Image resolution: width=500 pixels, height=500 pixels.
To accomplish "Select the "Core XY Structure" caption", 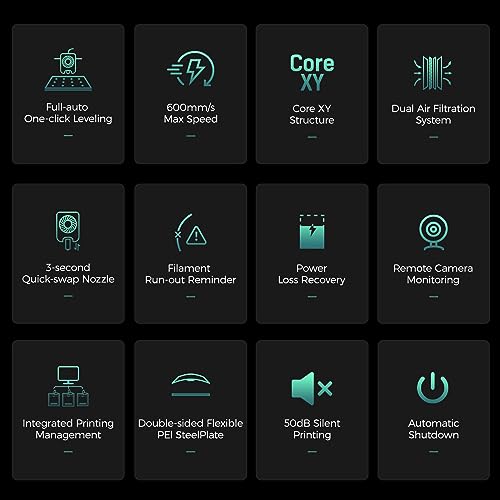I will pyautogui.click(x=312, y=114).
